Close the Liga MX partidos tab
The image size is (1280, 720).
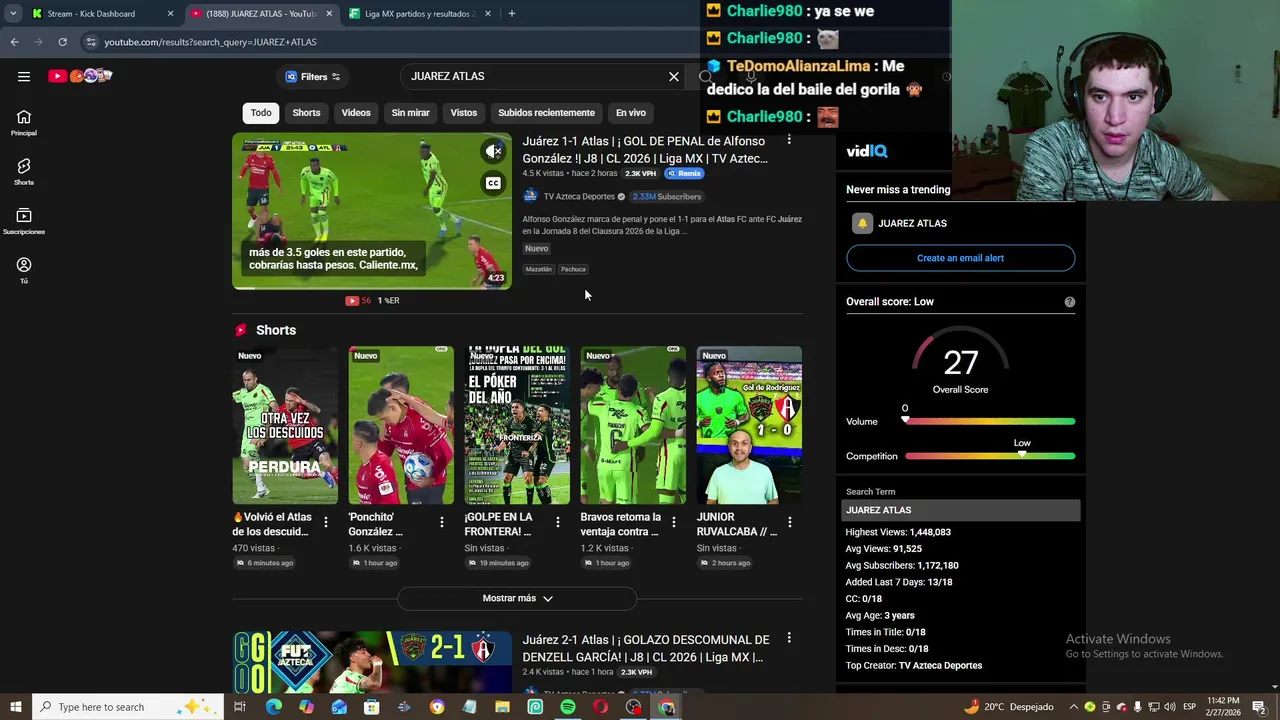click(488, 13)
